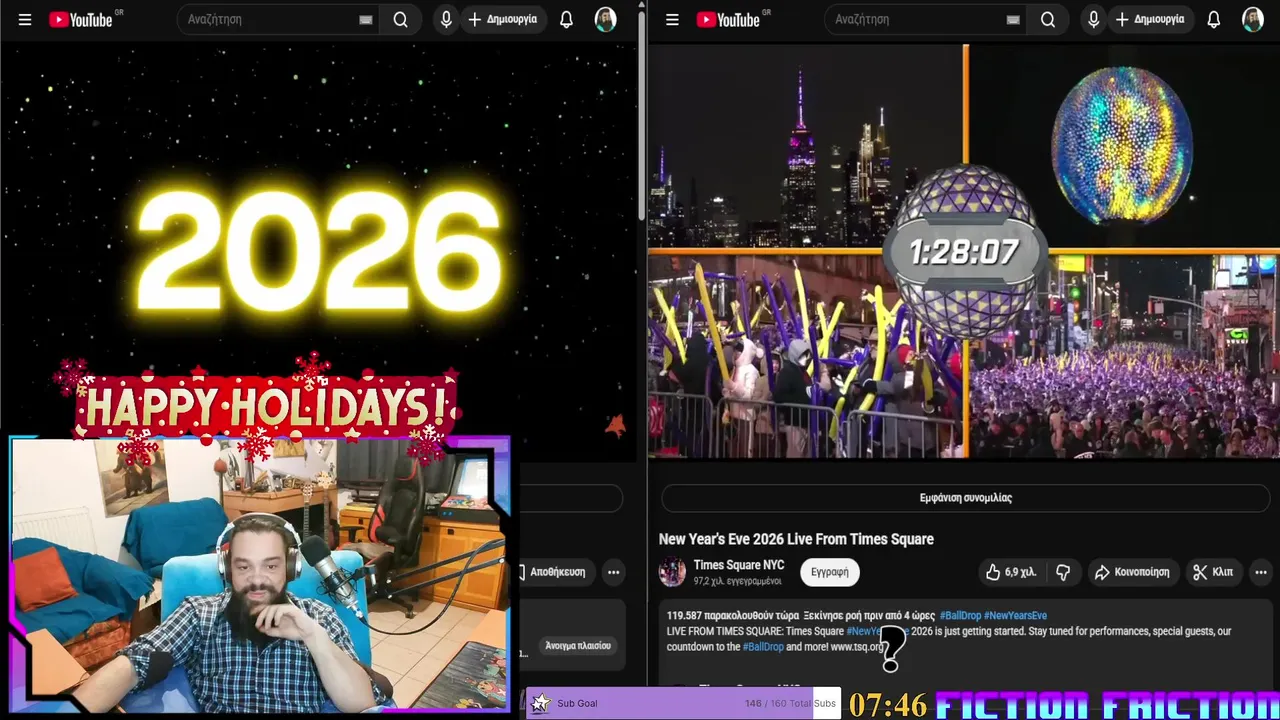Subscribe using the Εγγραφή button

[830, 572]
